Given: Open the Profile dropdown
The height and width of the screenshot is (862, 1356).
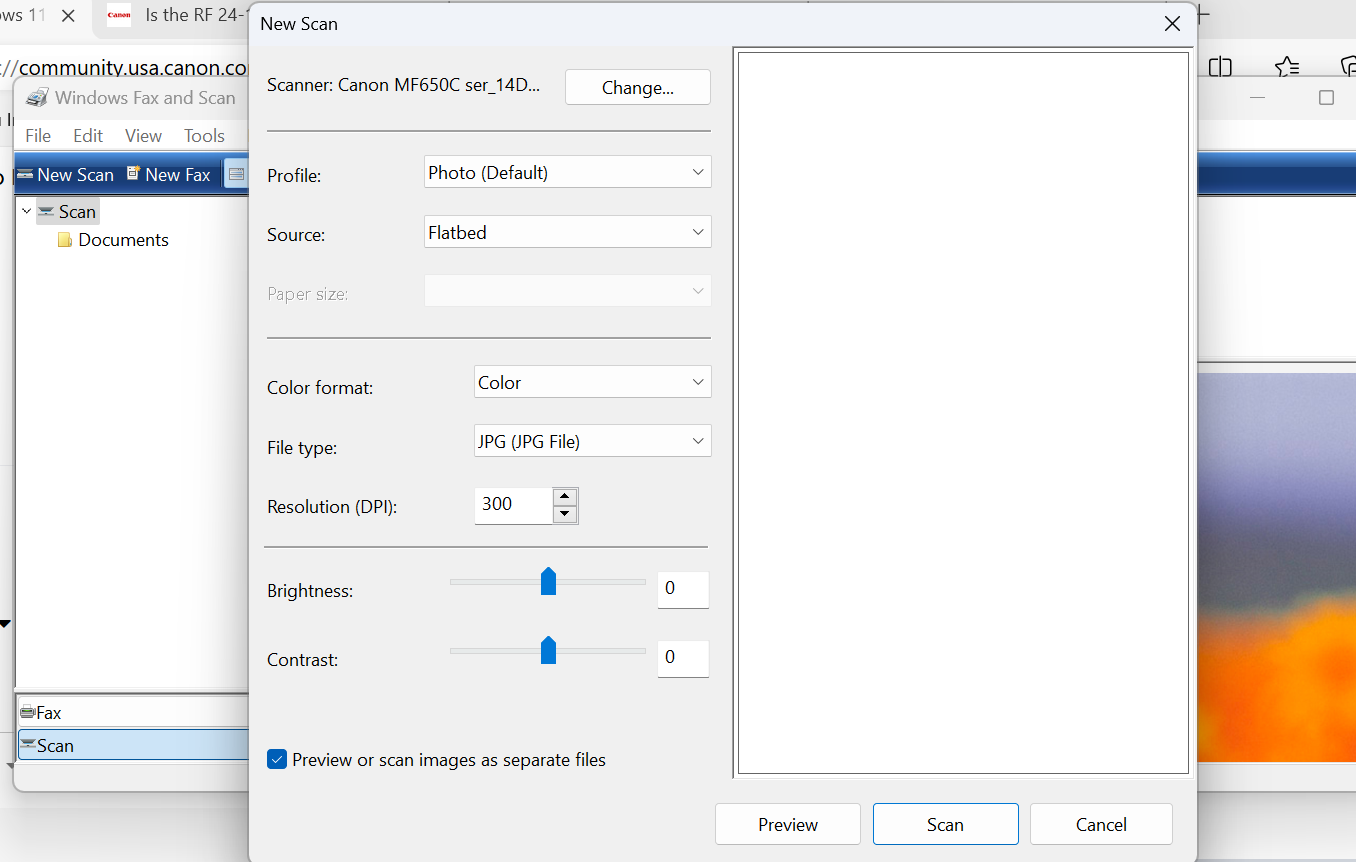Looking at the screenshot, I should coord(567,172).
